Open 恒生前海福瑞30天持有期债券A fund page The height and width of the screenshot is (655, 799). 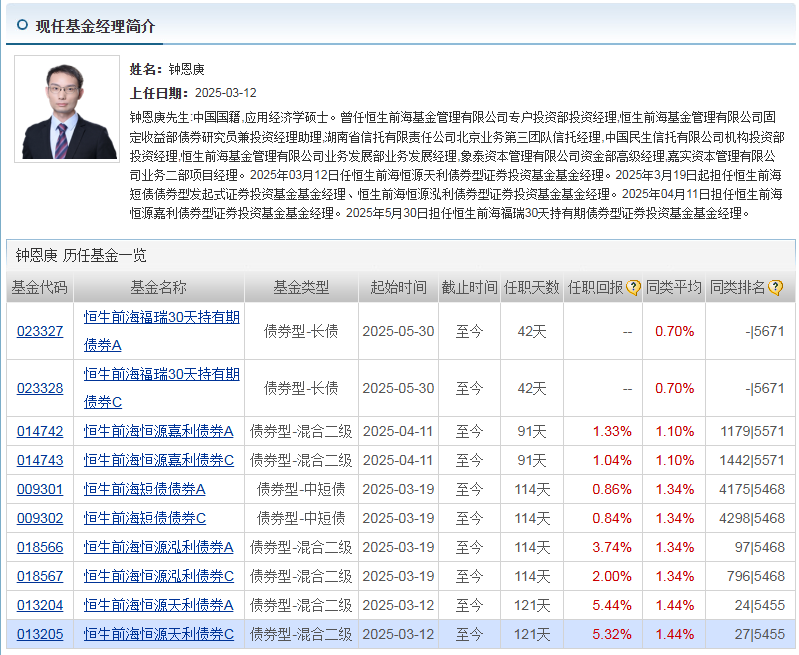click(x=162, y=331)
